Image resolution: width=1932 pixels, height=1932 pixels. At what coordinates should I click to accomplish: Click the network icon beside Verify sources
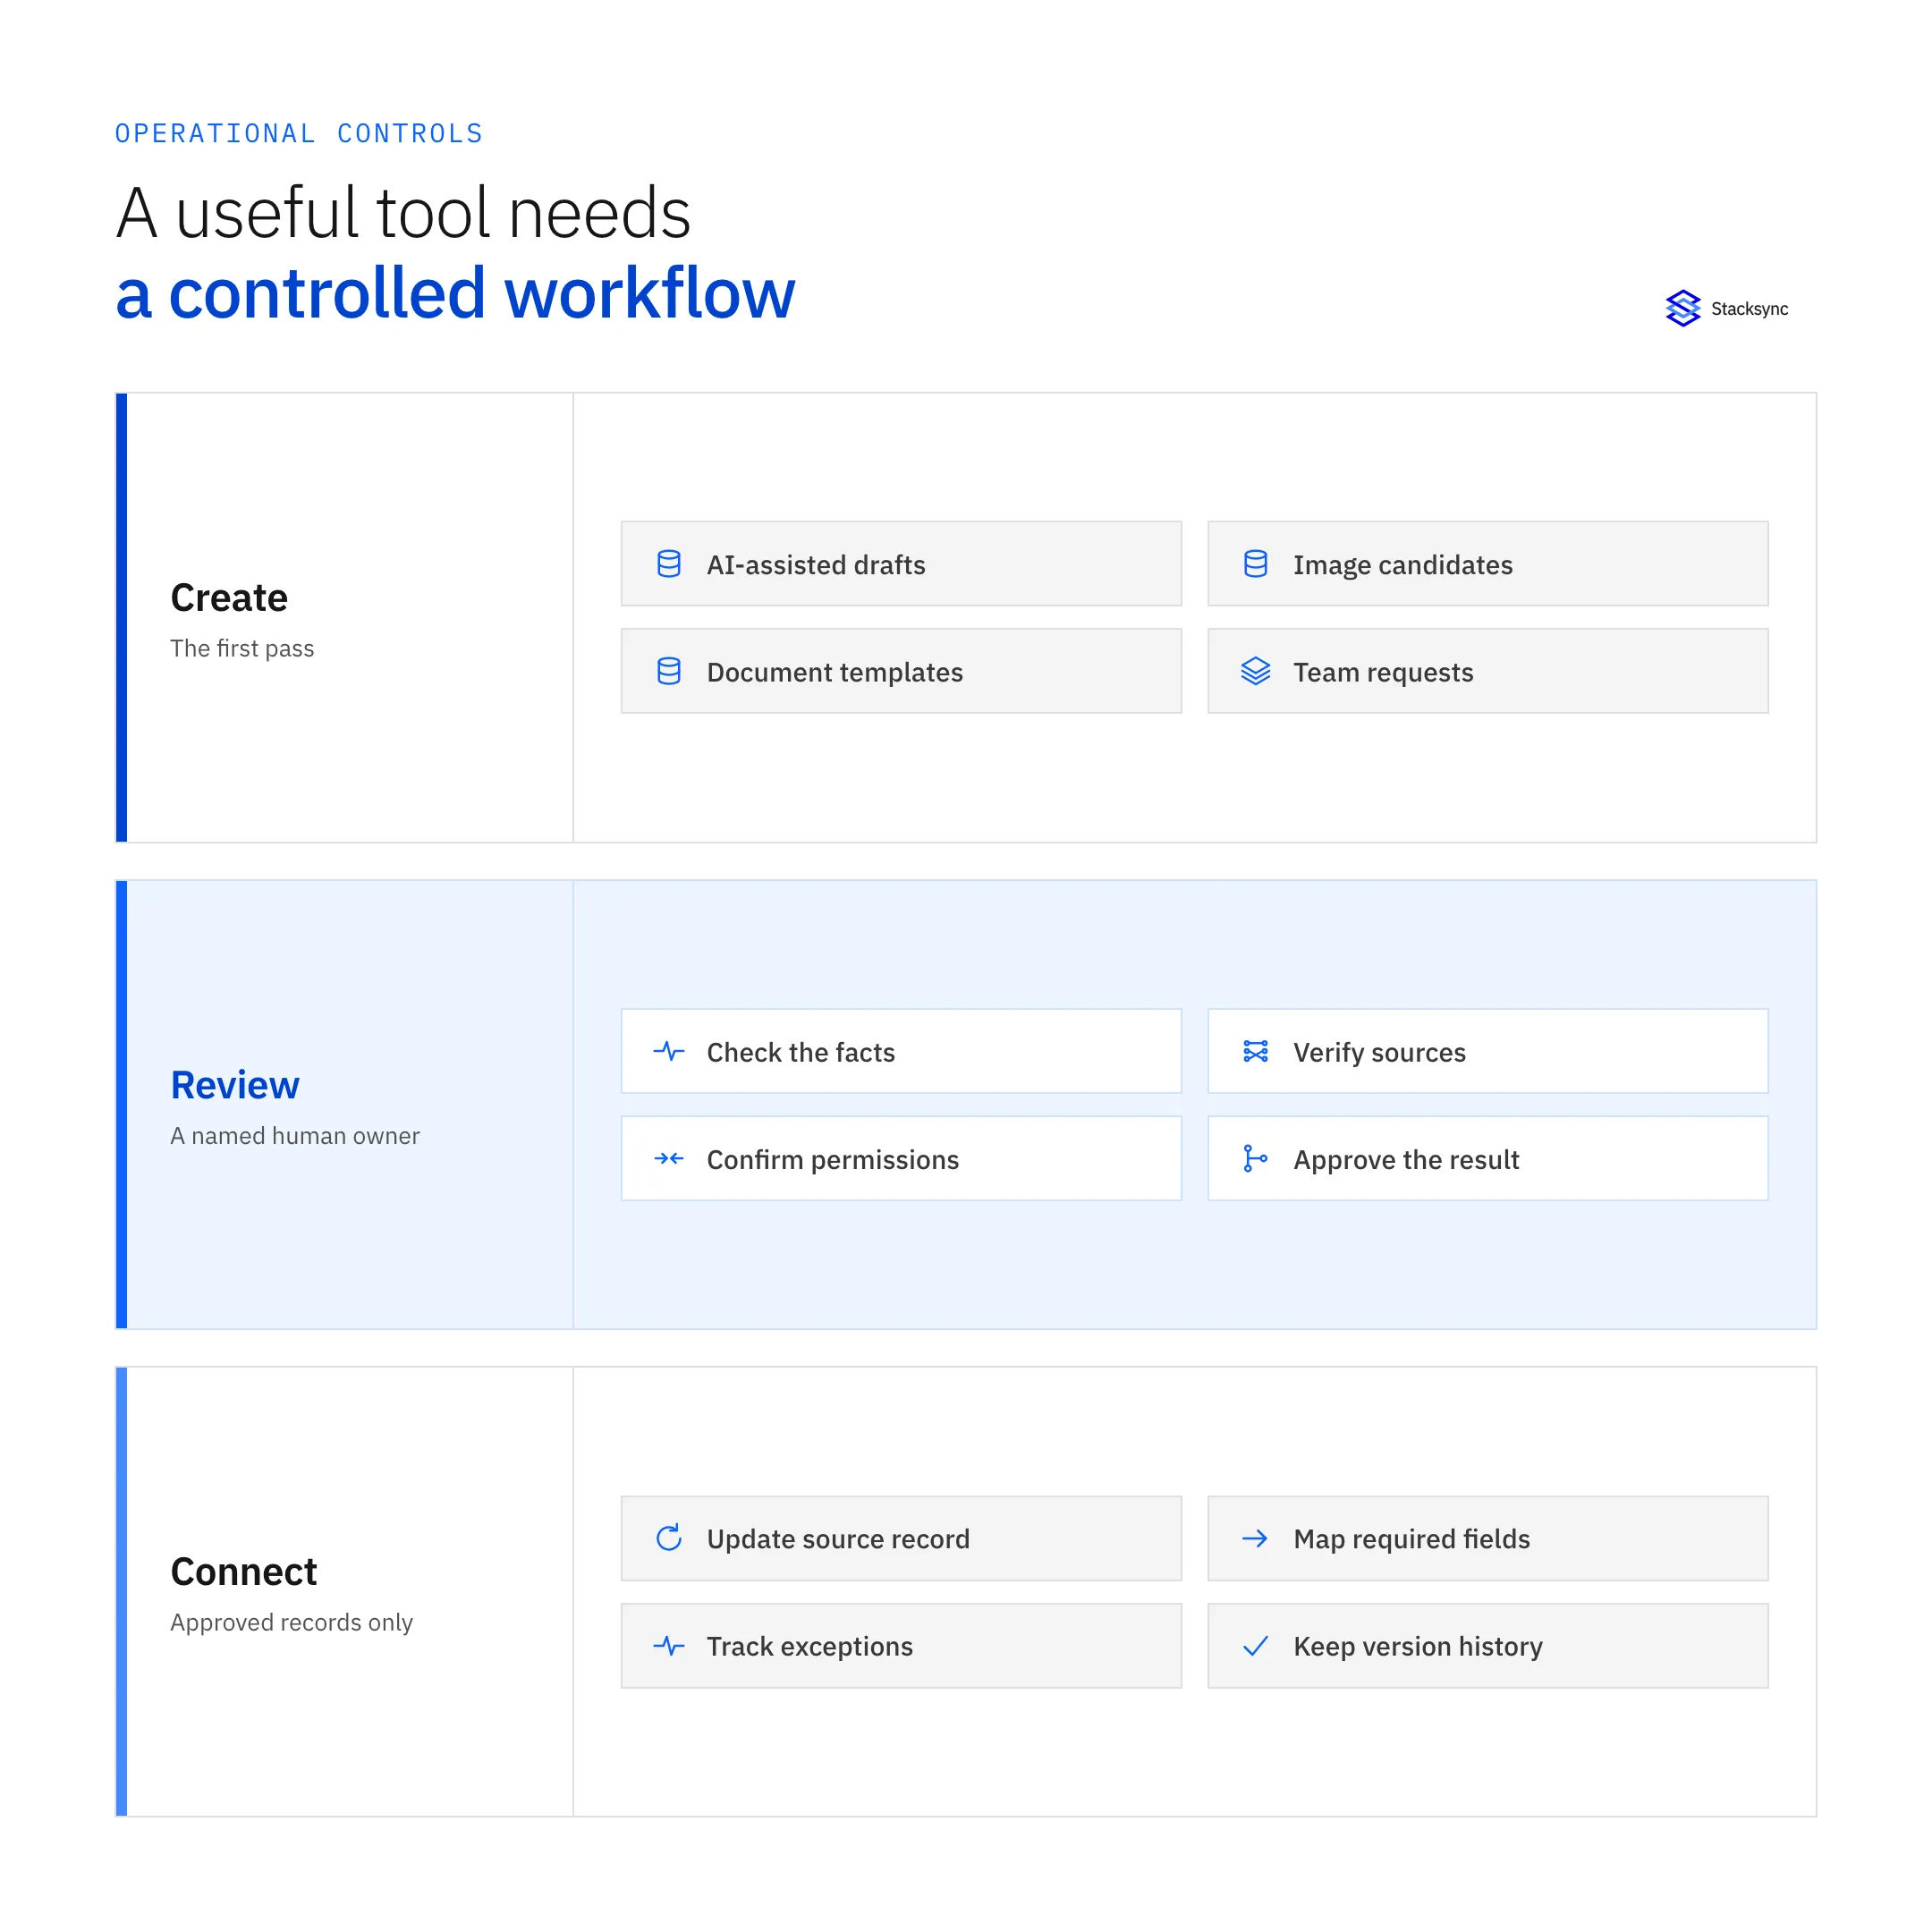point(1256,1051)
